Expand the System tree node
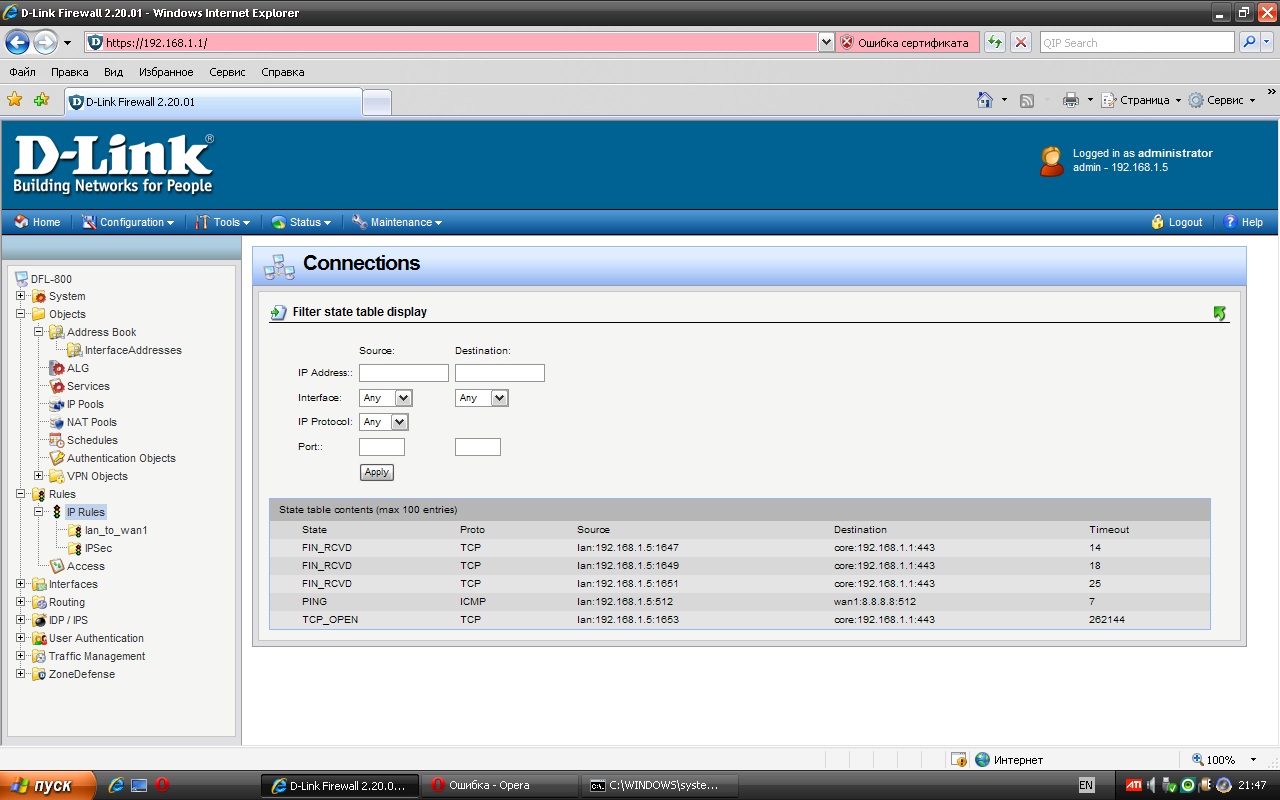The width and height of the screenshot is (1280, 800). click(x=20, y=296)
